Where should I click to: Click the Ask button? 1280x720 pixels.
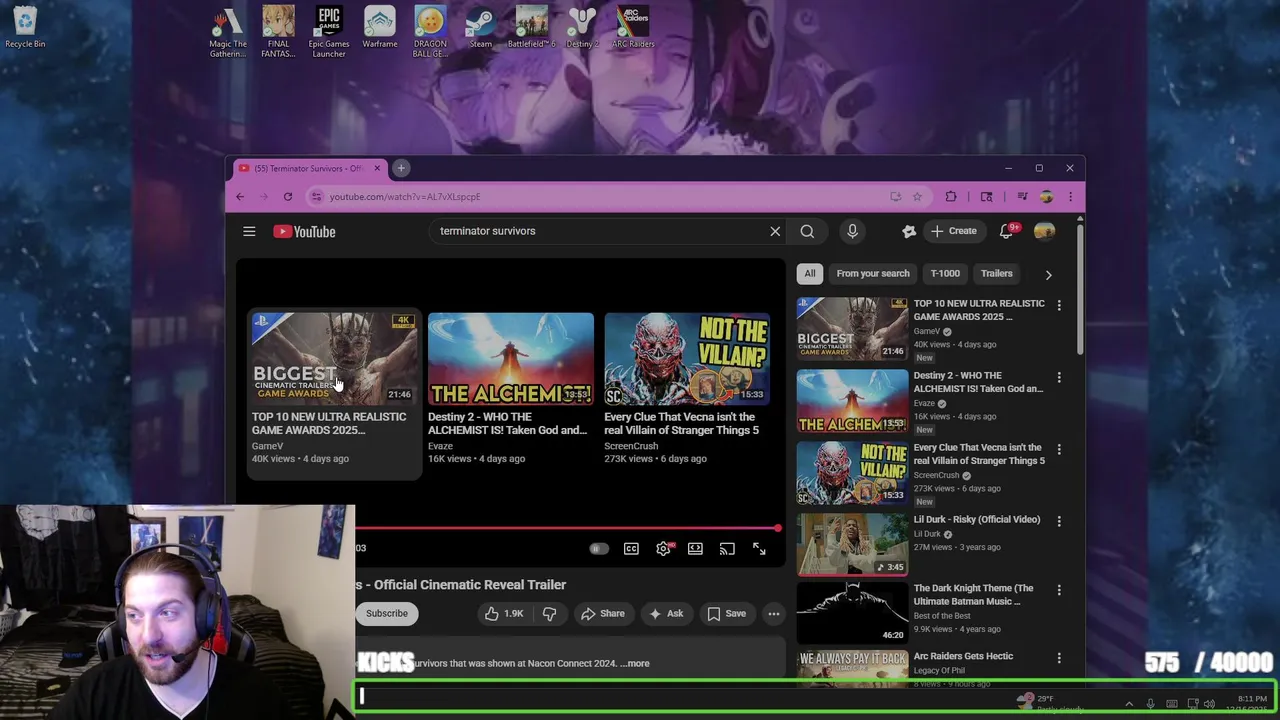click(666, 613)
